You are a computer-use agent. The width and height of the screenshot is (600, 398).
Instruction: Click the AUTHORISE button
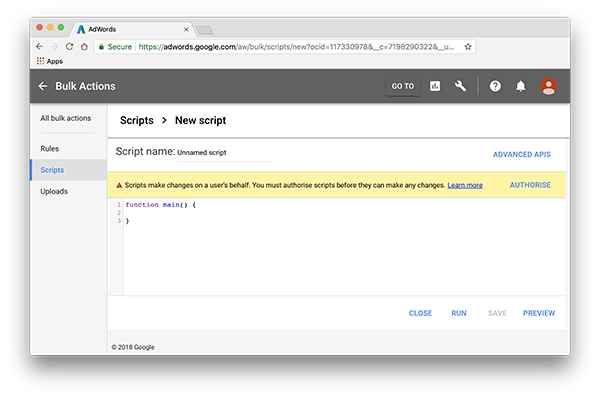point(530,185)
